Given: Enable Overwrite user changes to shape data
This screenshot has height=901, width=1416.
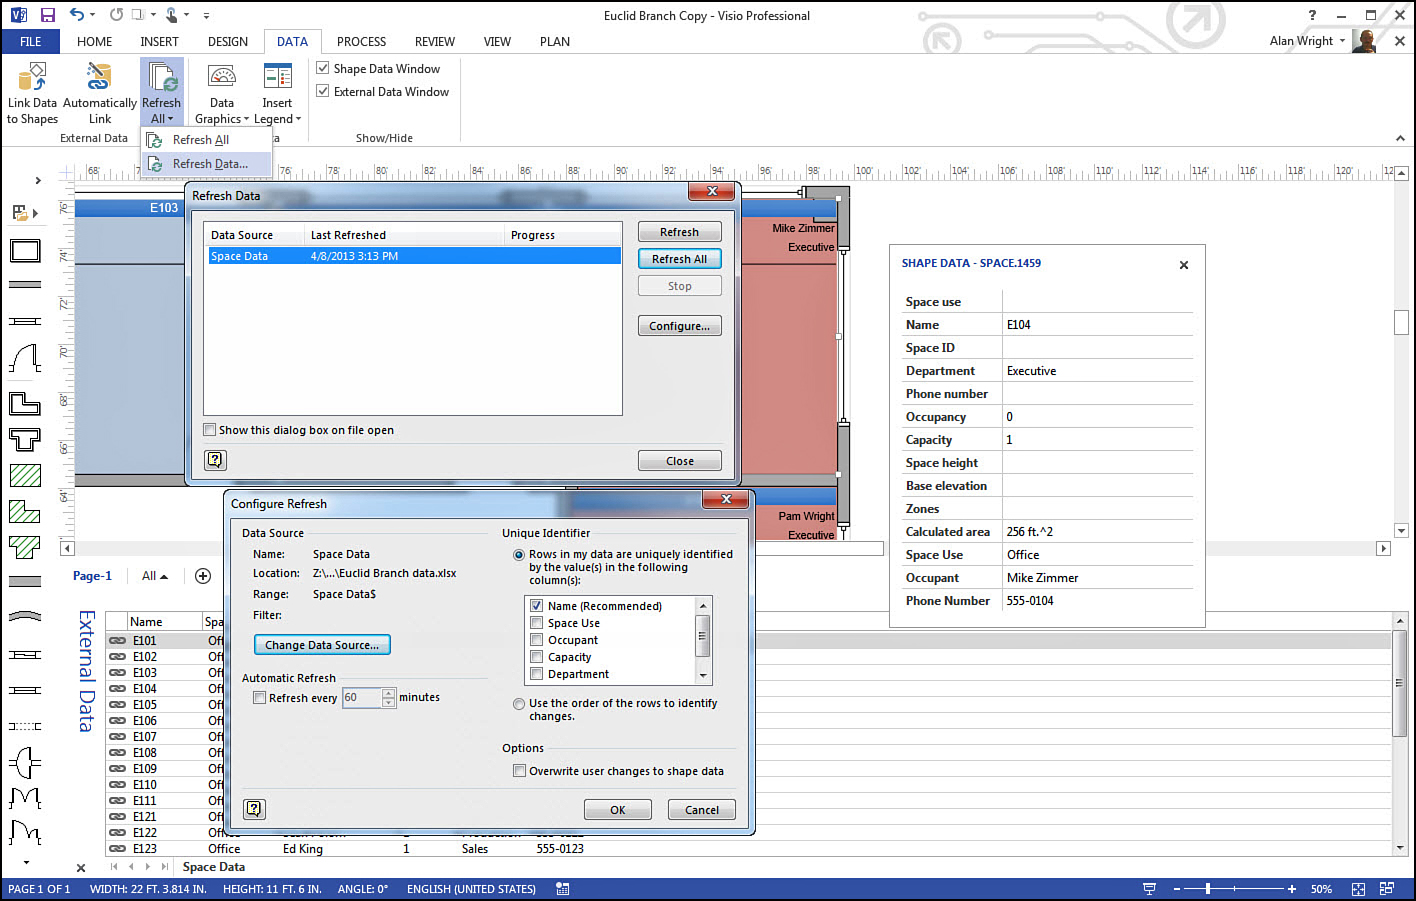Looking at the screenshot, I should 520,771.
